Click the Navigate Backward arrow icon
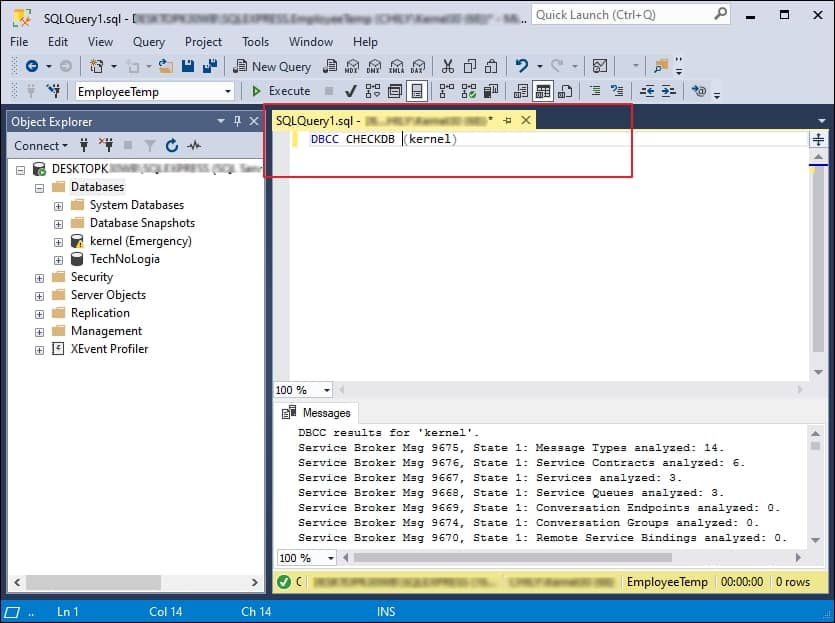Screen dimensions: 835x623 (x=32, y=67)
